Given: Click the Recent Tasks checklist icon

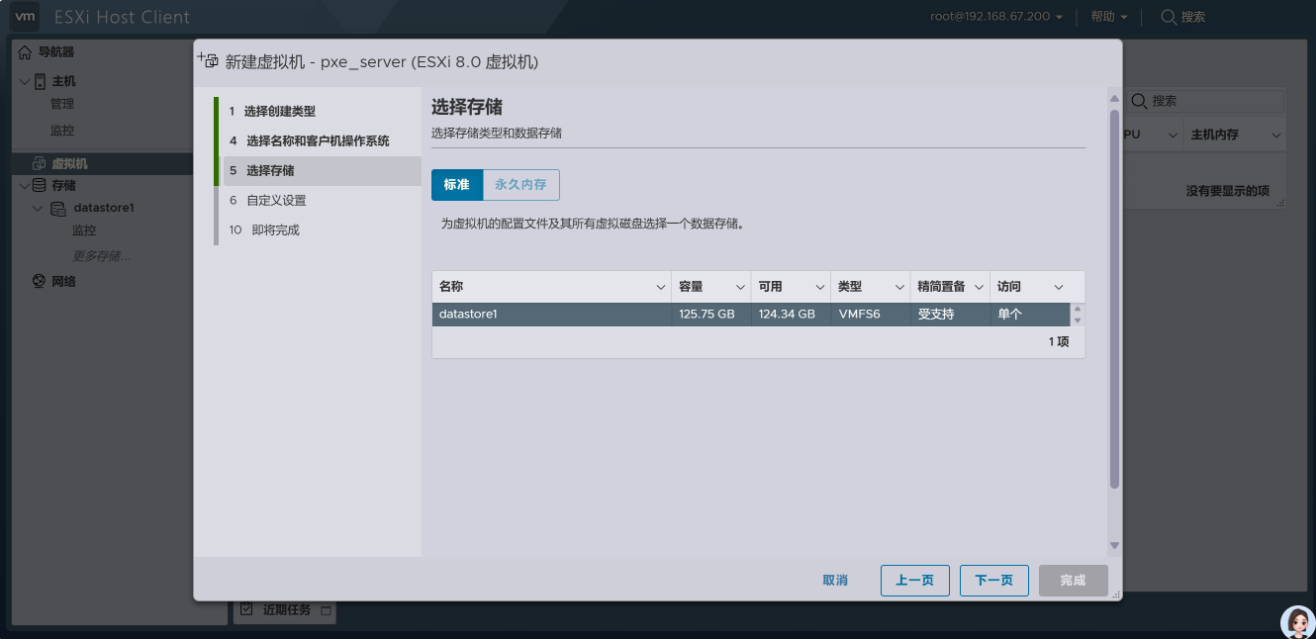Looking at the screenshot, I should [x=246, y=608].
